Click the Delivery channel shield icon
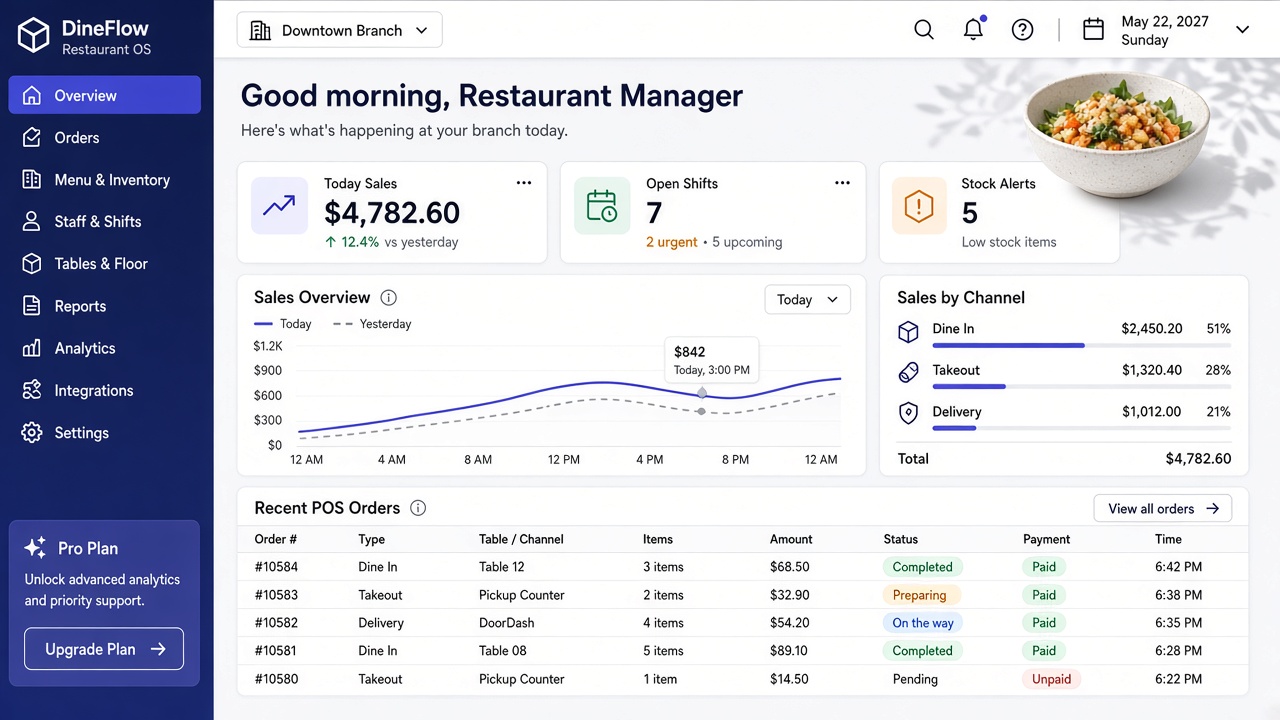Viewport: 1280px width, 720px height. coord(908,413)
